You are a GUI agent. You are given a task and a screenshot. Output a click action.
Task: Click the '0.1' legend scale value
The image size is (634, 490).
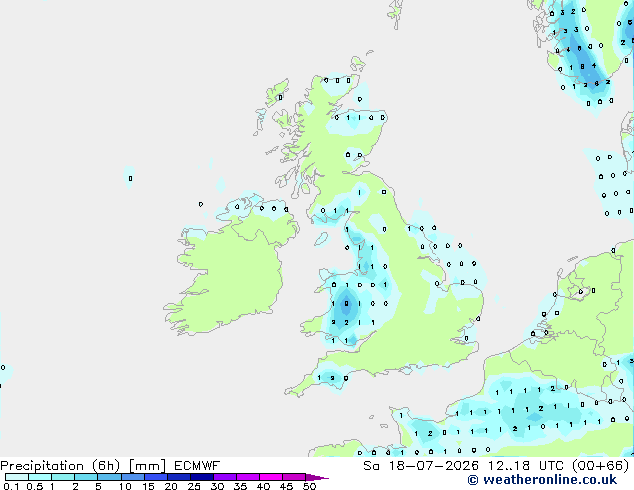(x=10, y=486)
